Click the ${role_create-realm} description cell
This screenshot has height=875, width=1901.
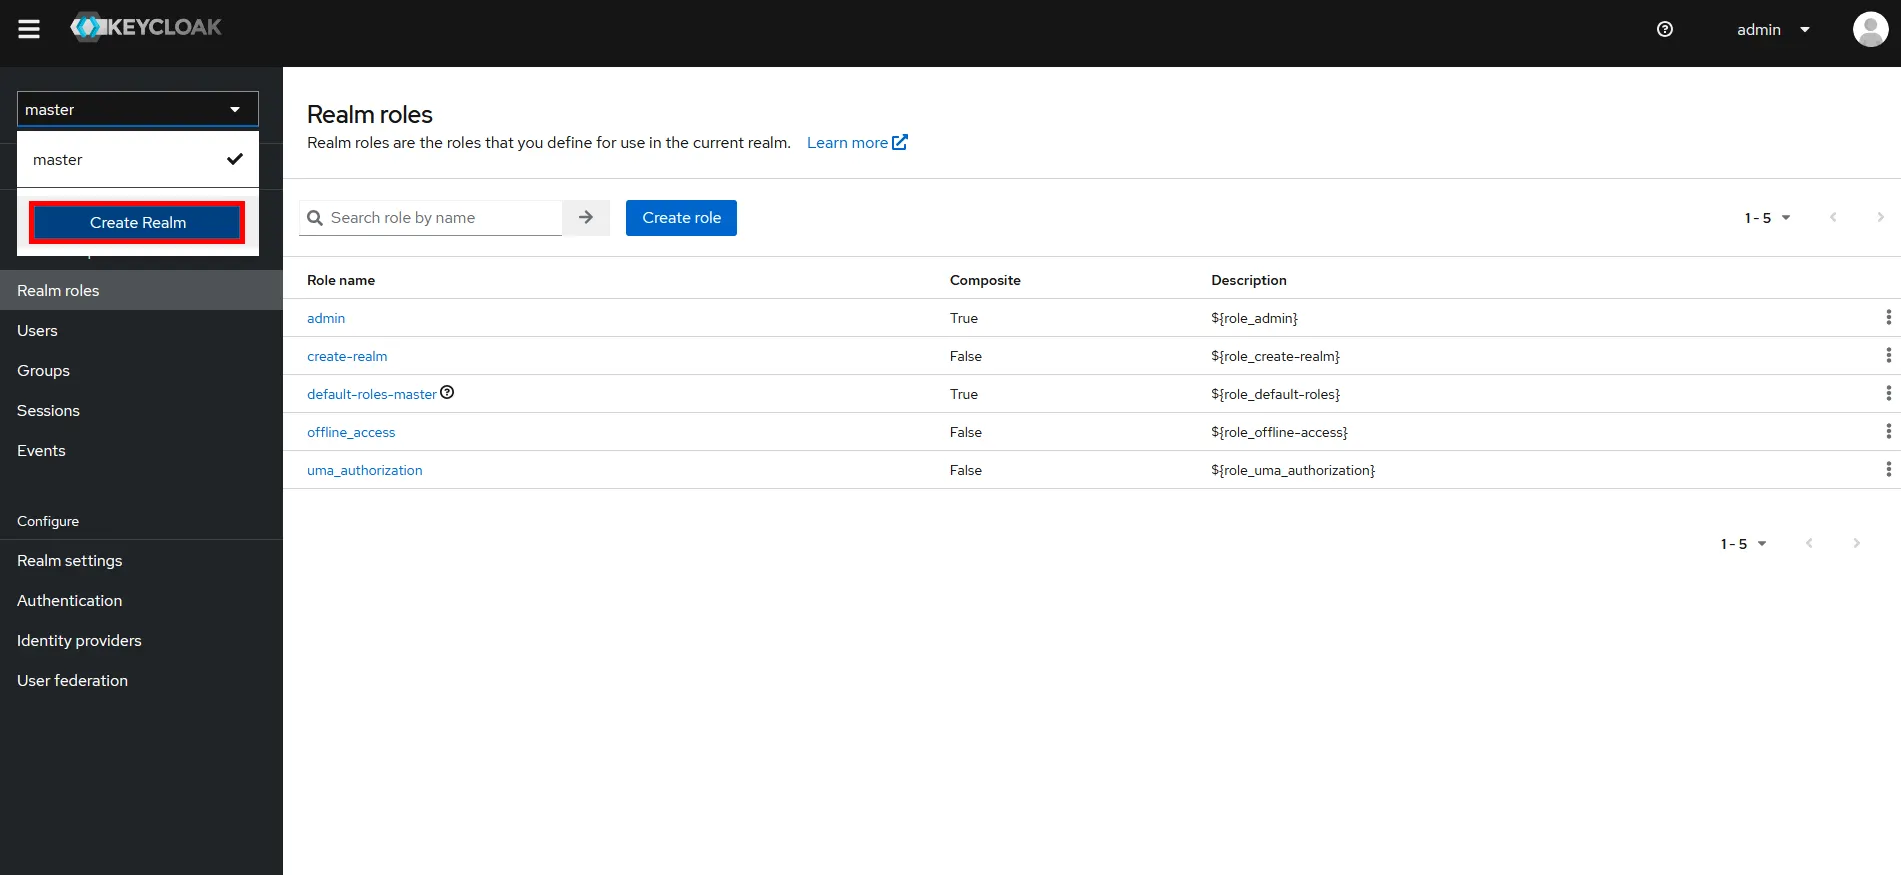click(x=1275, y=356)
